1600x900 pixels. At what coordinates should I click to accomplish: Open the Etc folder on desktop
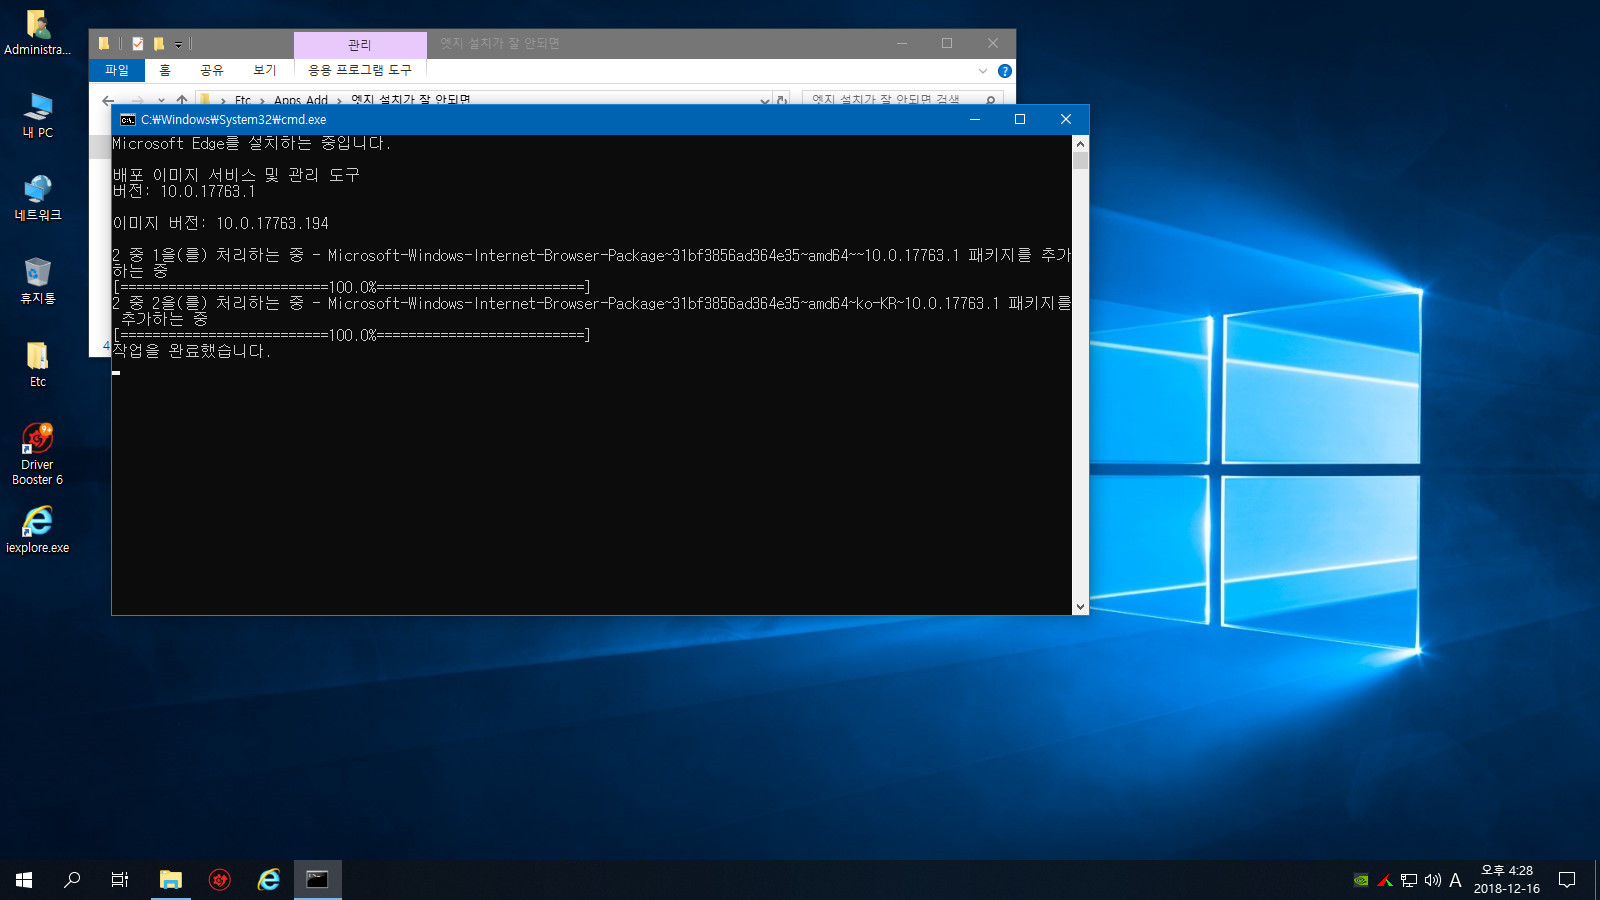pos(38,365)
